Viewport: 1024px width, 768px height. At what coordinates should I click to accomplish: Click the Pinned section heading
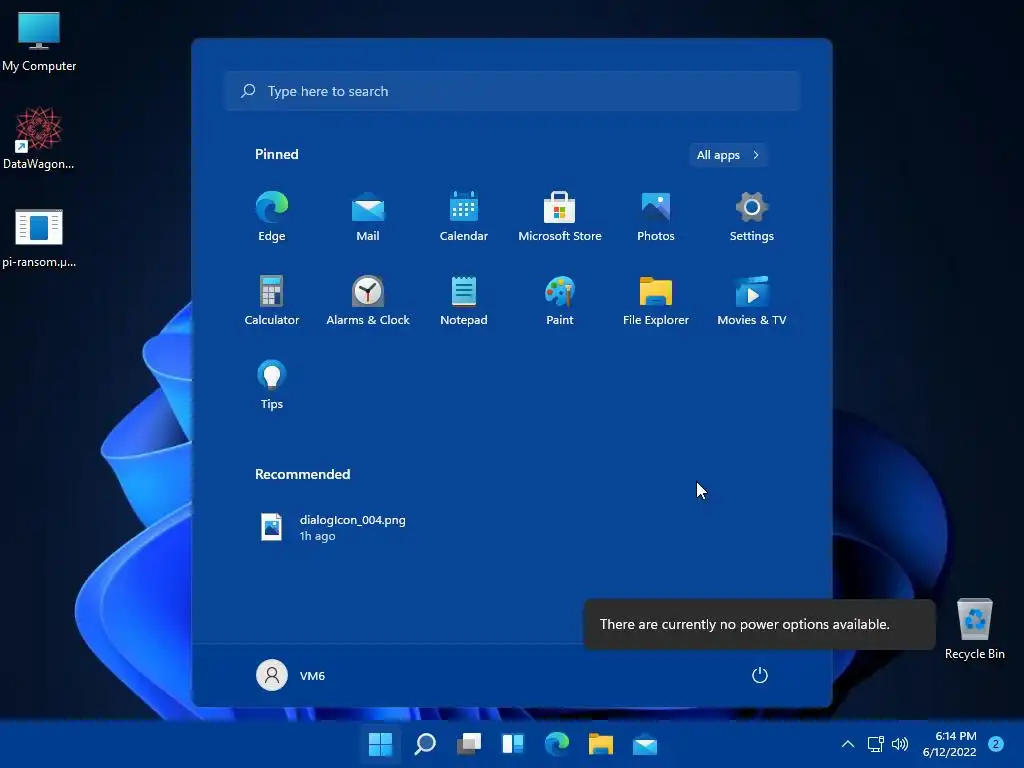pyautogui.click(x=276, y=154)
